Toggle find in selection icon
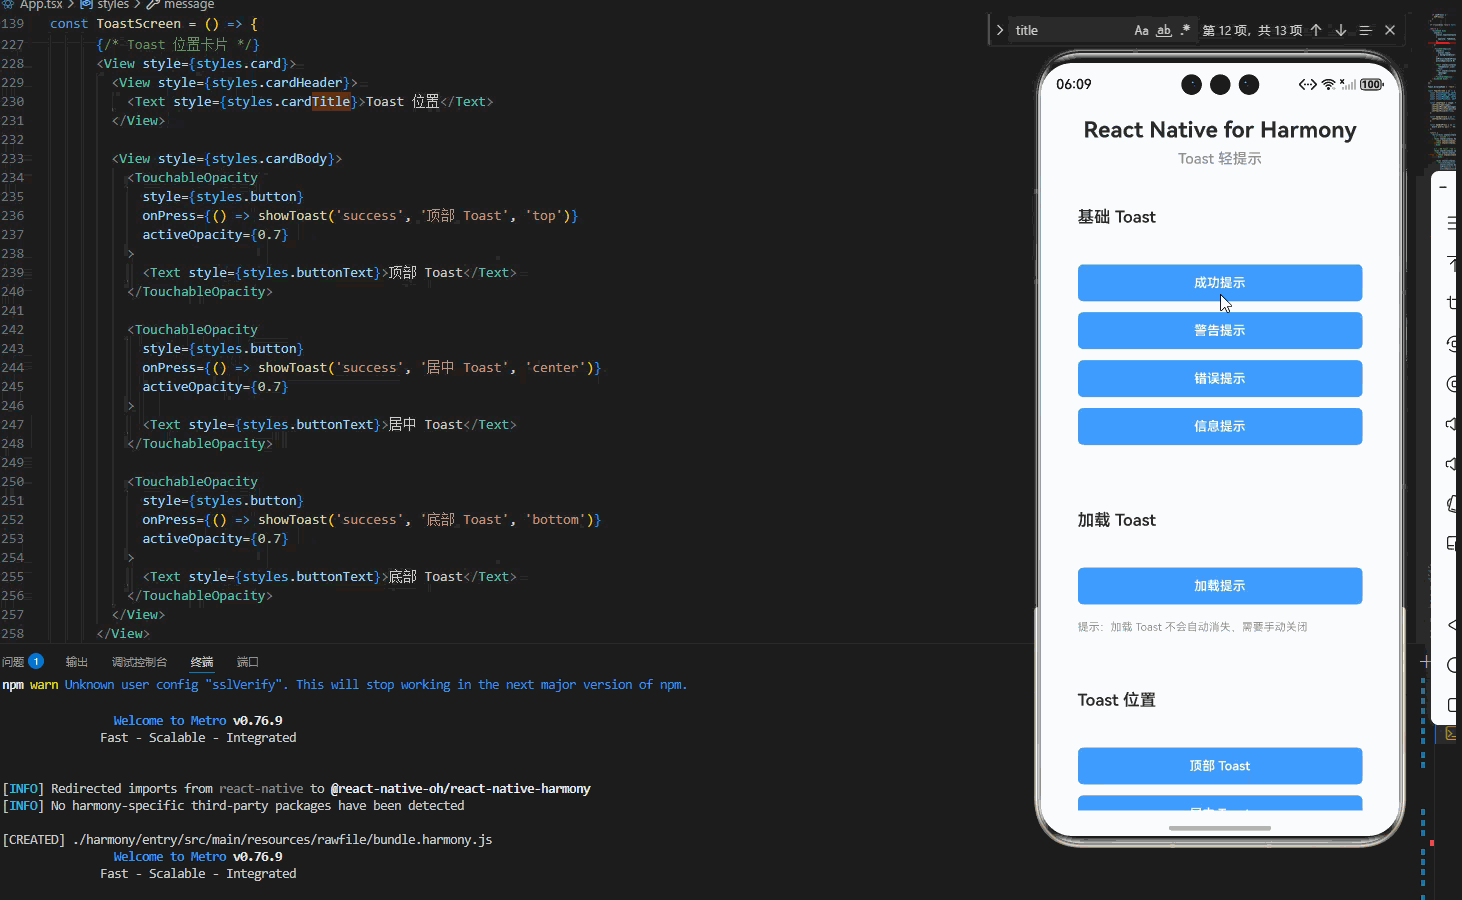The height and width of the screenshot is (900, 1462). click(x=1365, y=30)
